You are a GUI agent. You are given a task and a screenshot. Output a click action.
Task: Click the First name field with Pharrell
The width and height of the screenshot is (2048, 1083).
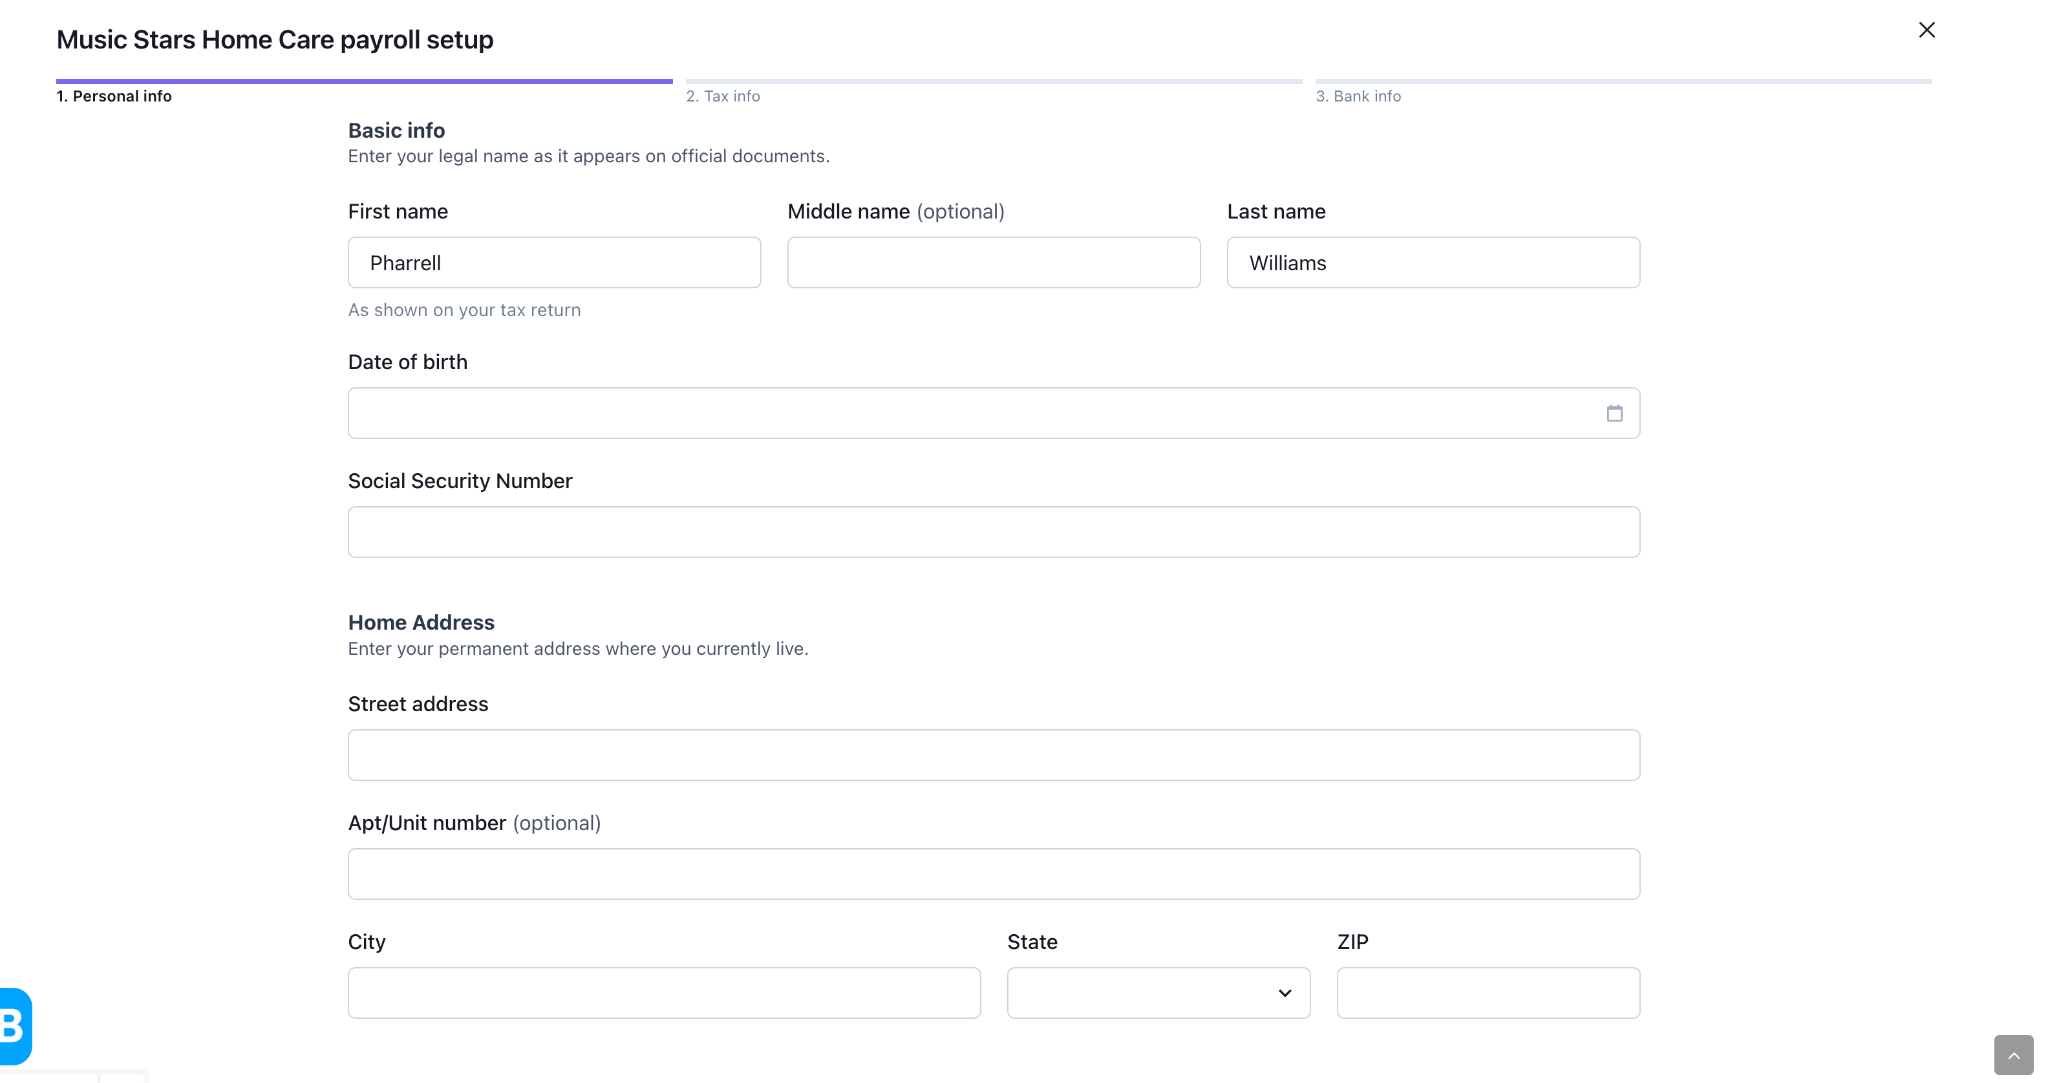point(554,263)
